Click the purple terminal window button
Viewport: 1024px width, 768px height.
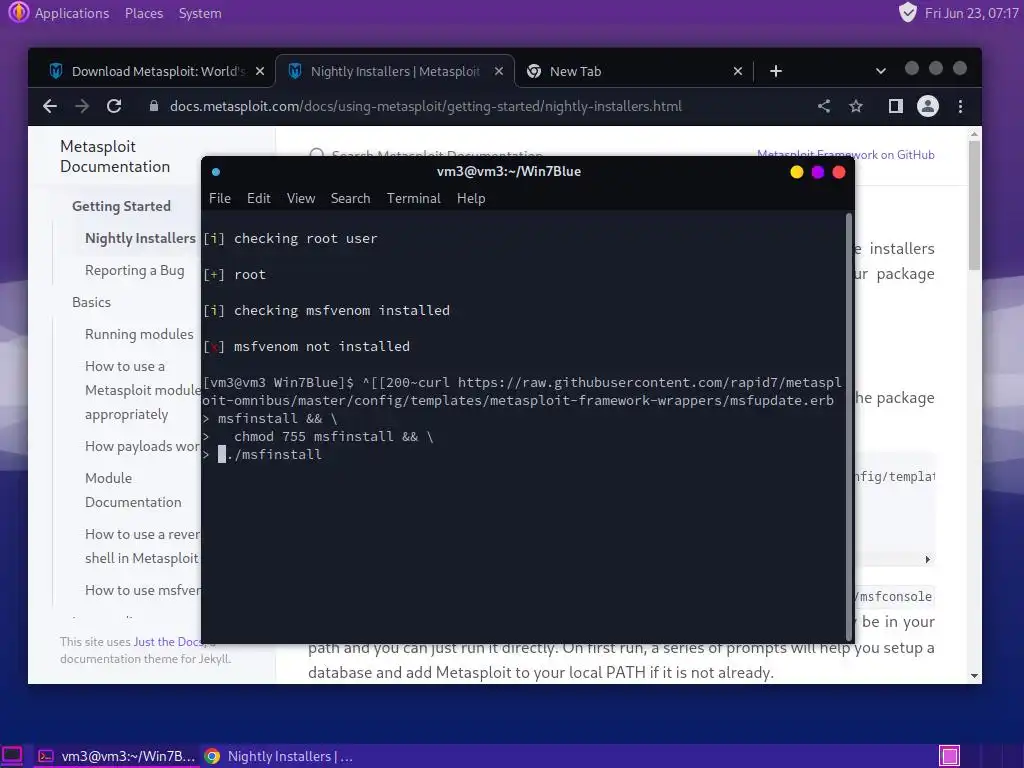coord(818,172)
